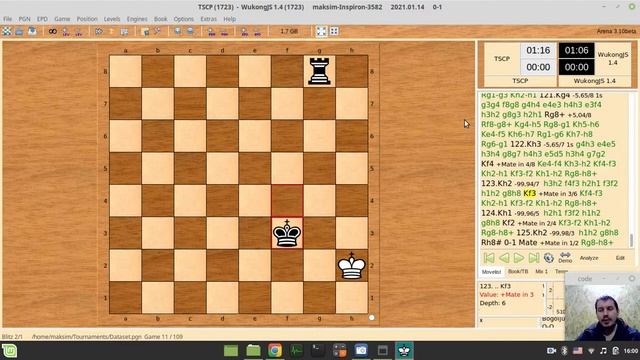Click the highlighted Kf3 move in movelist

click(x=529, y=193)
